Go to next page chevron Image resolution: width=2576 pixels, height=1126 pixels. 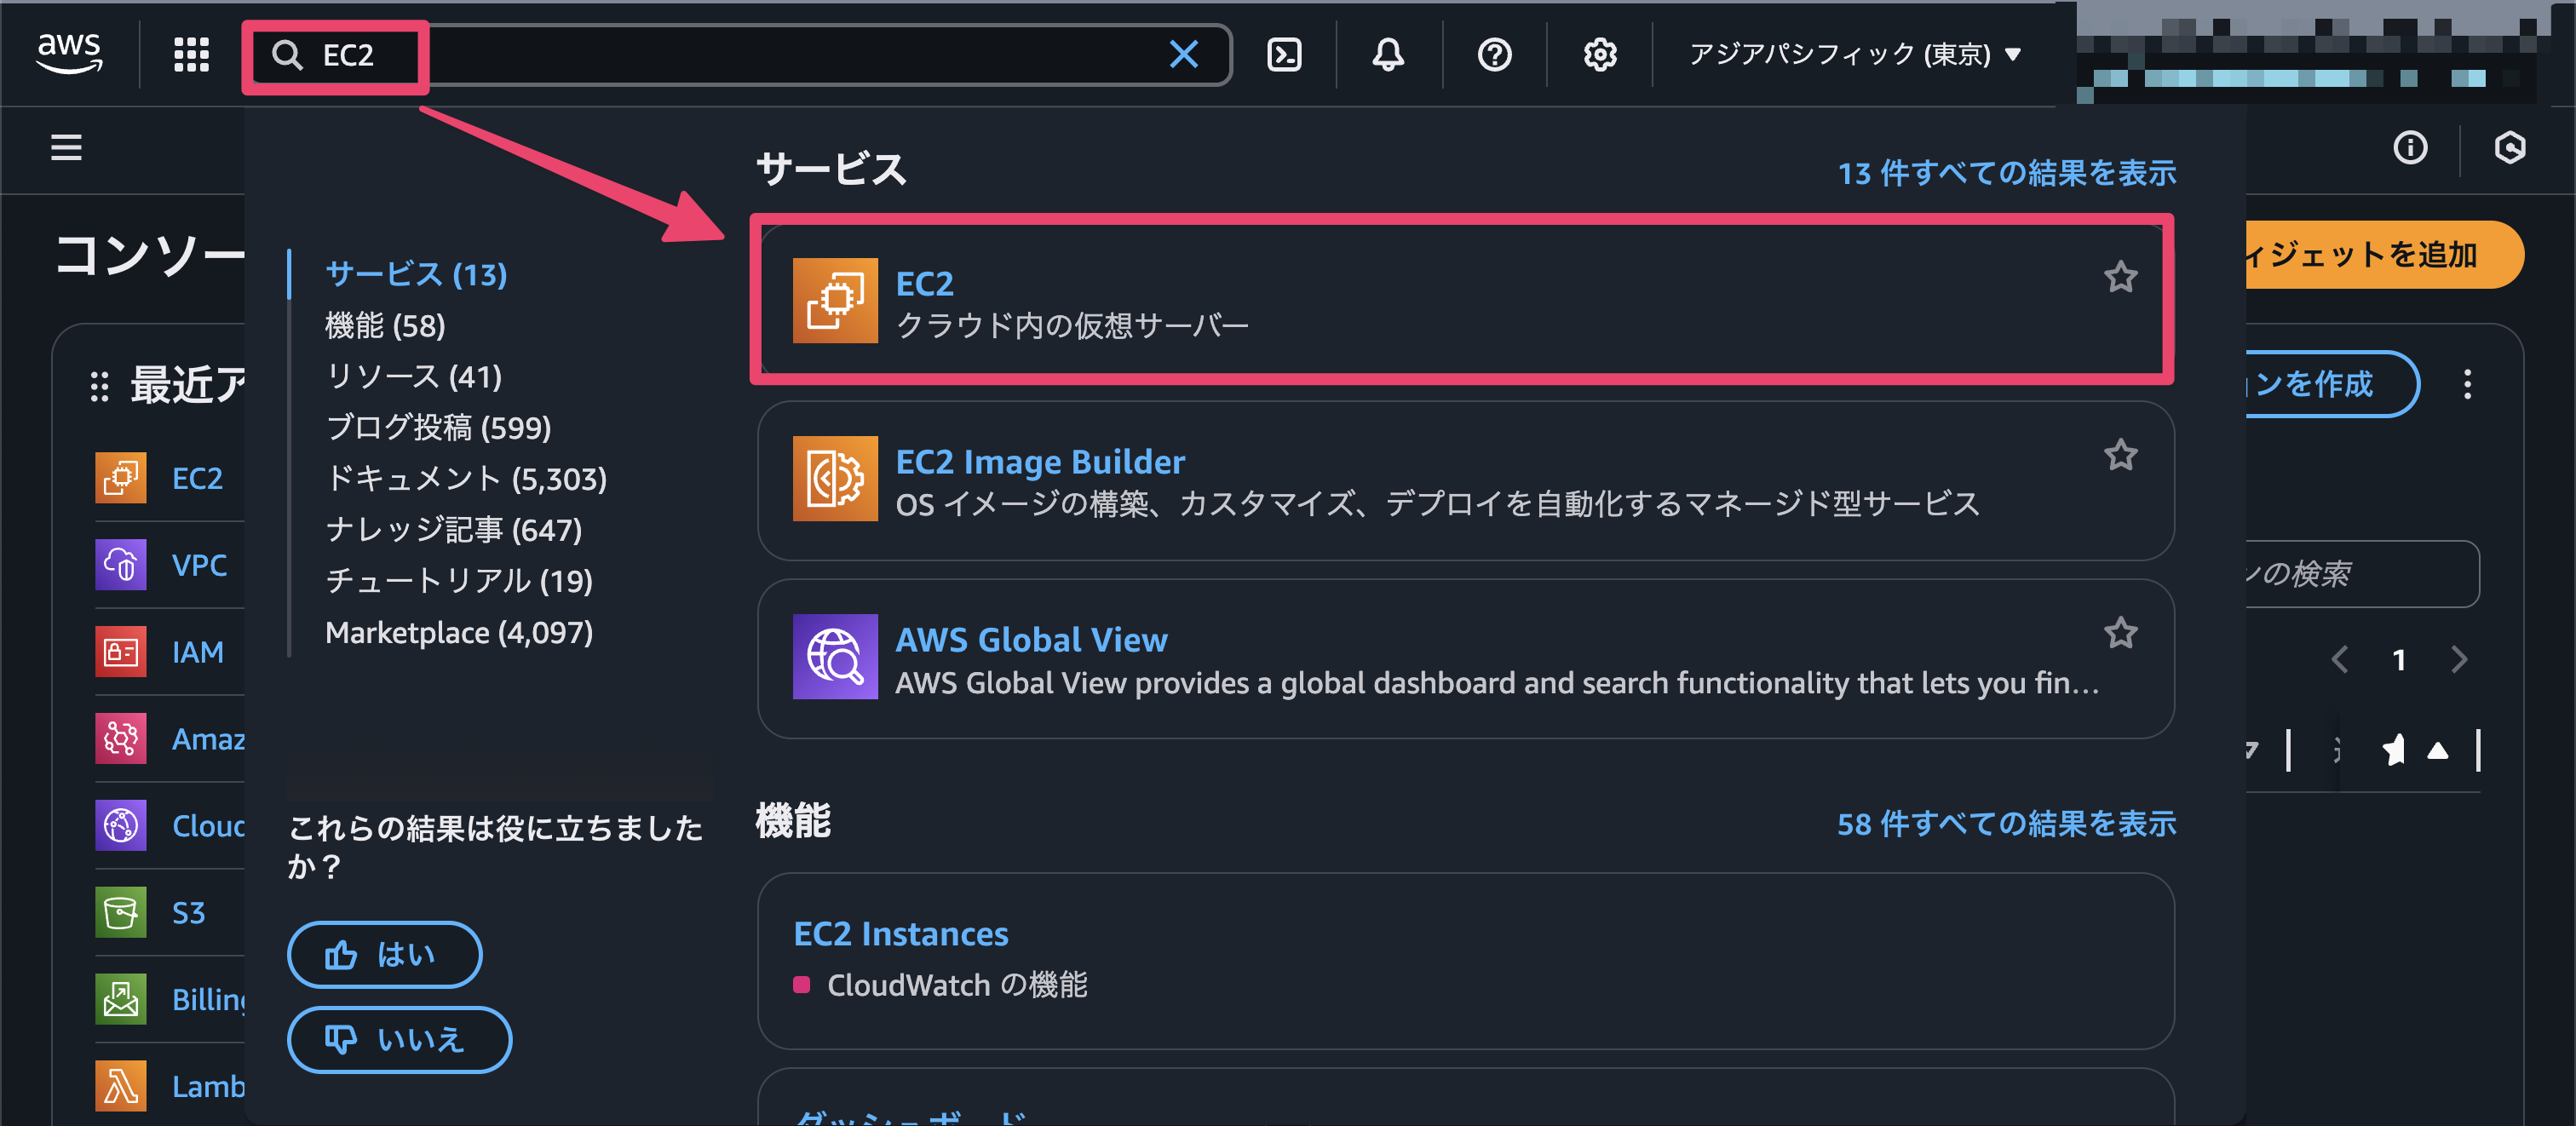pos(2459,660)
